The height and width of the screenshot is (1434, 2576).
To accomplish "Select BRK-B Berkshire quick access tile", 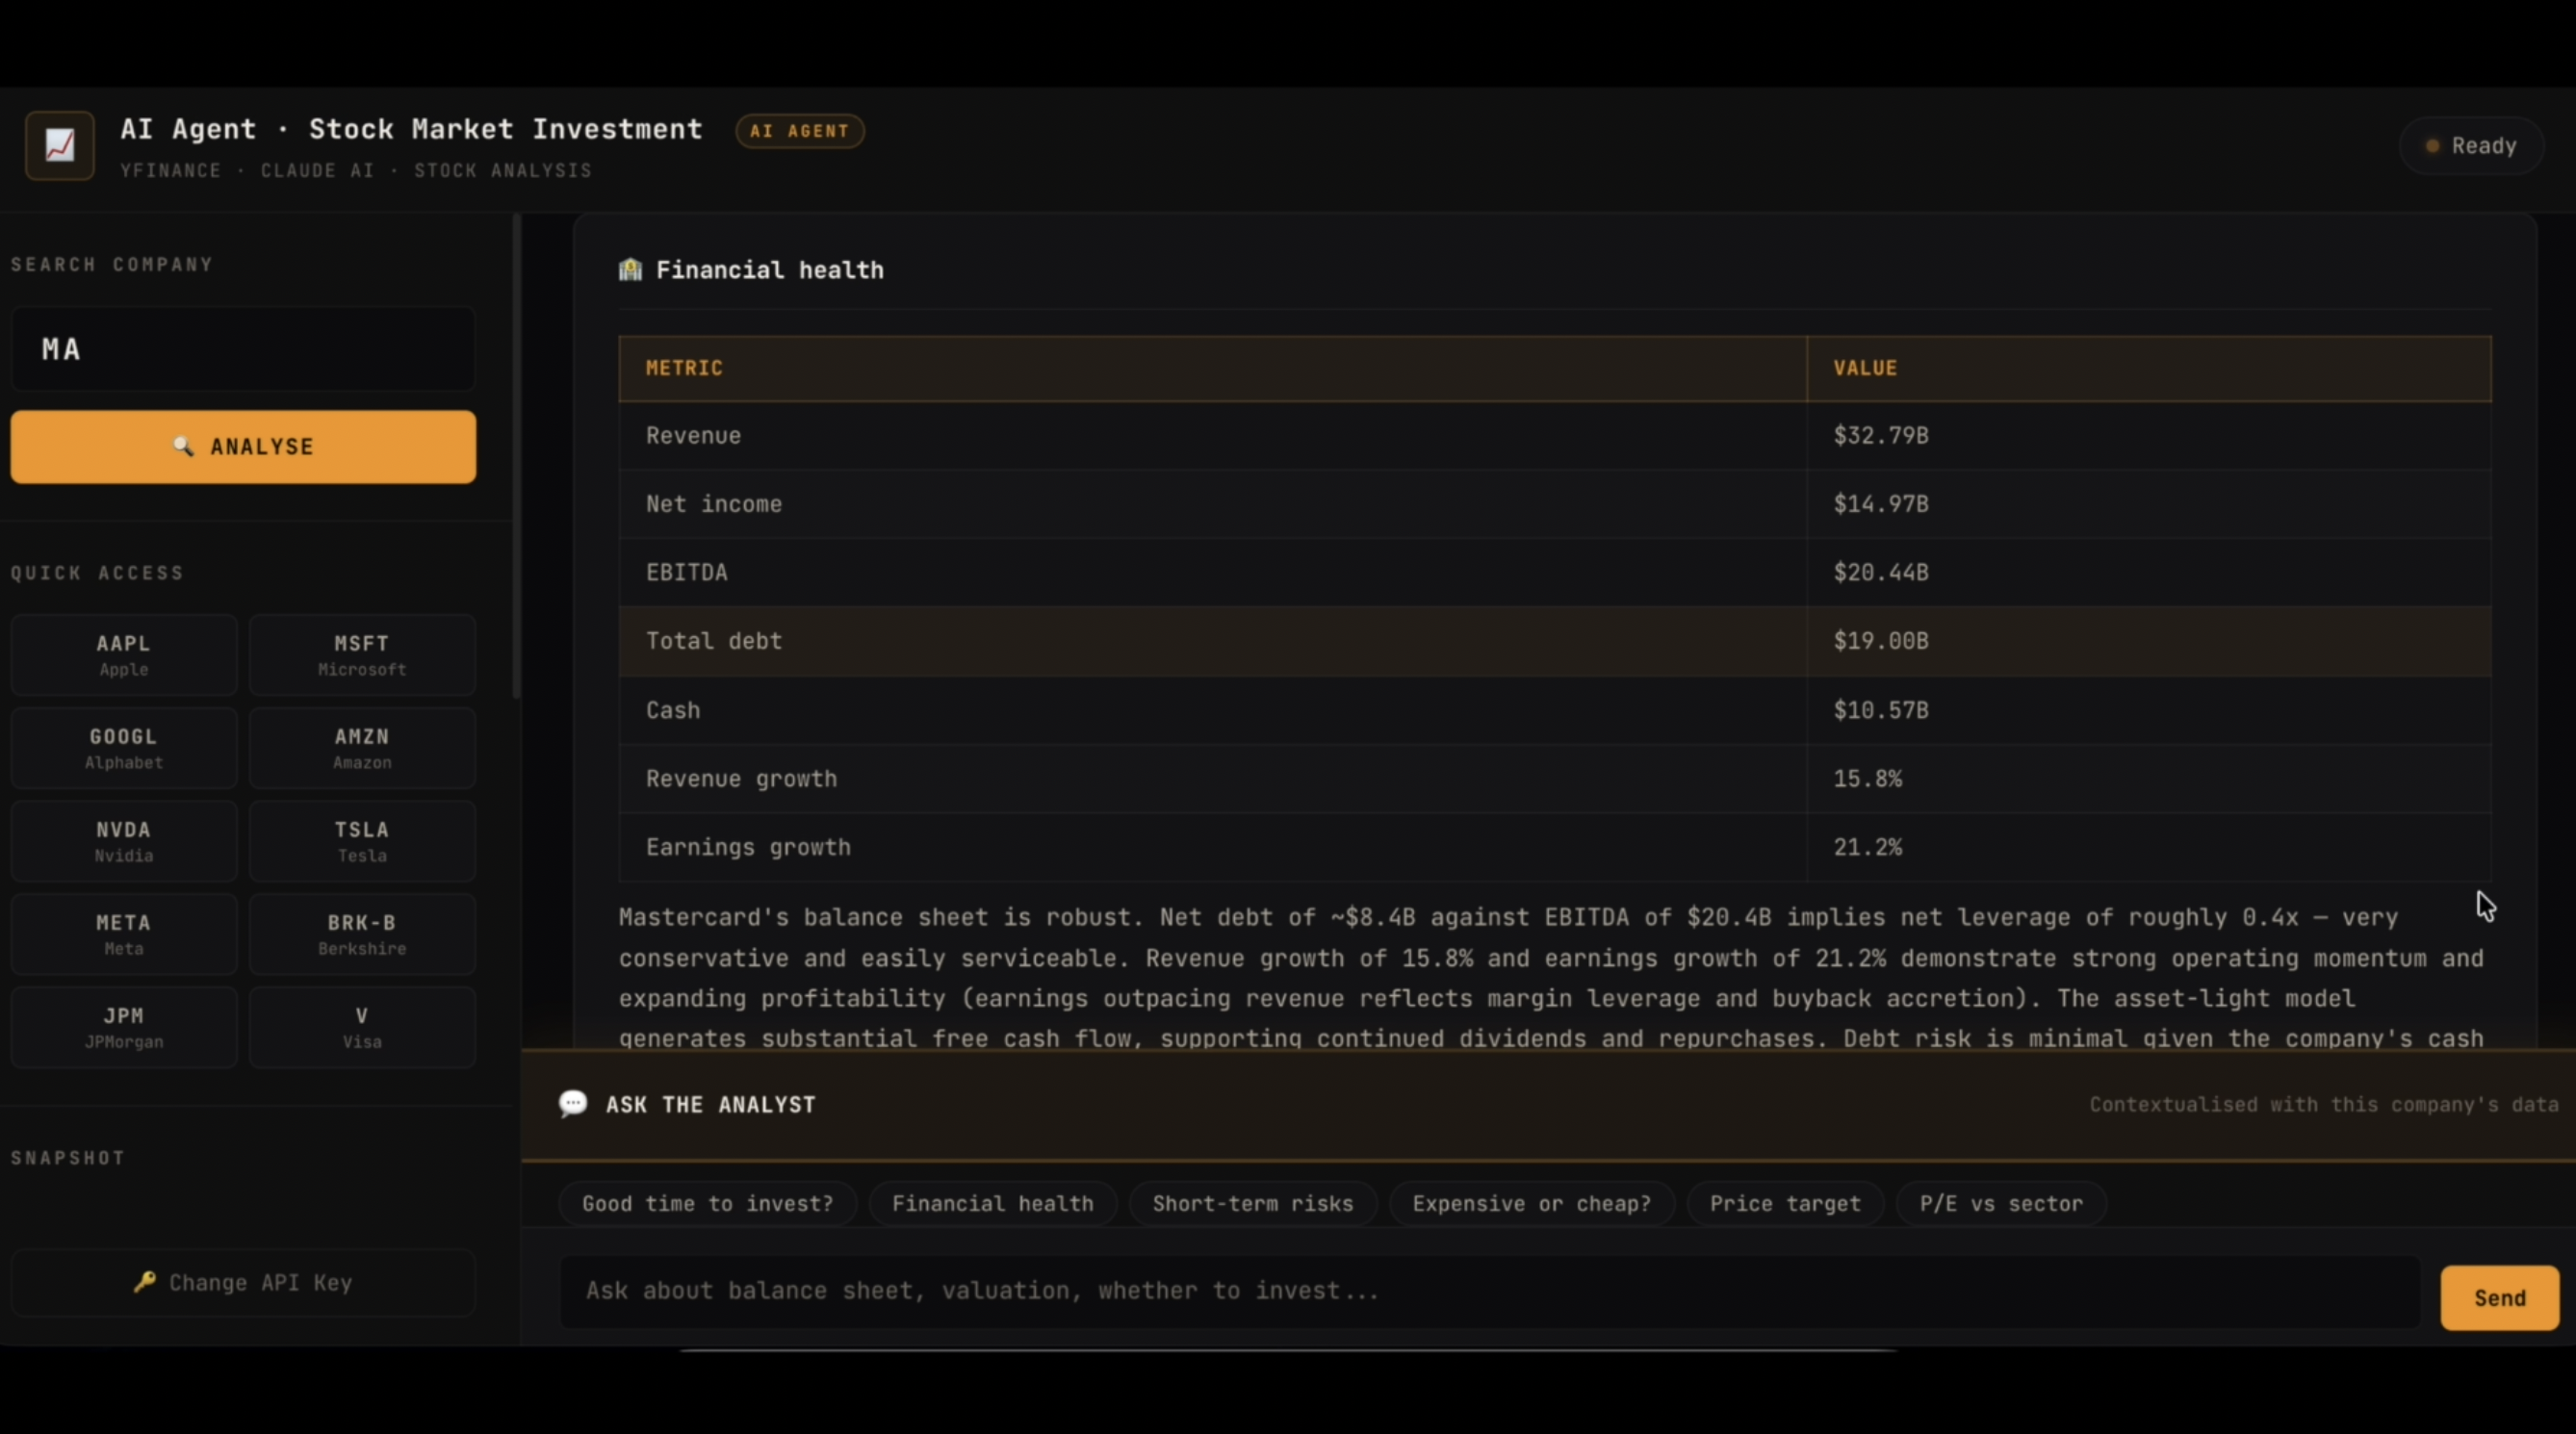I will pos(362,934).
